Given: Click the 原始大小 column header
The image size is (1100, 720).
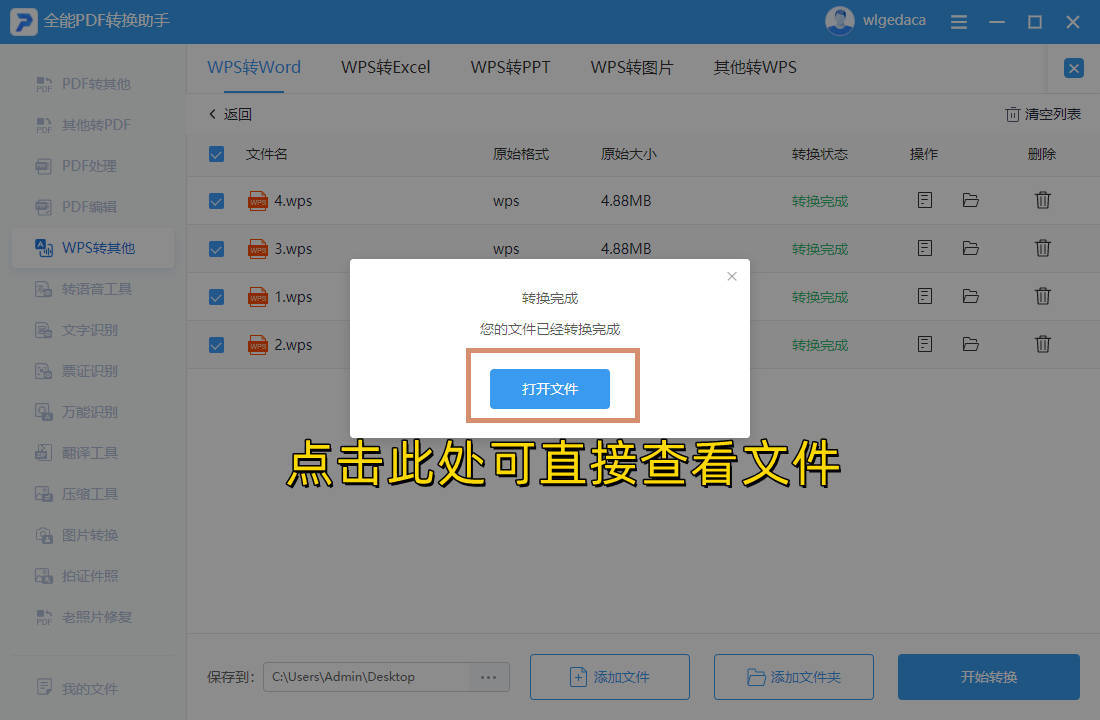Looking at the screenshot, I should pos(629,154).
